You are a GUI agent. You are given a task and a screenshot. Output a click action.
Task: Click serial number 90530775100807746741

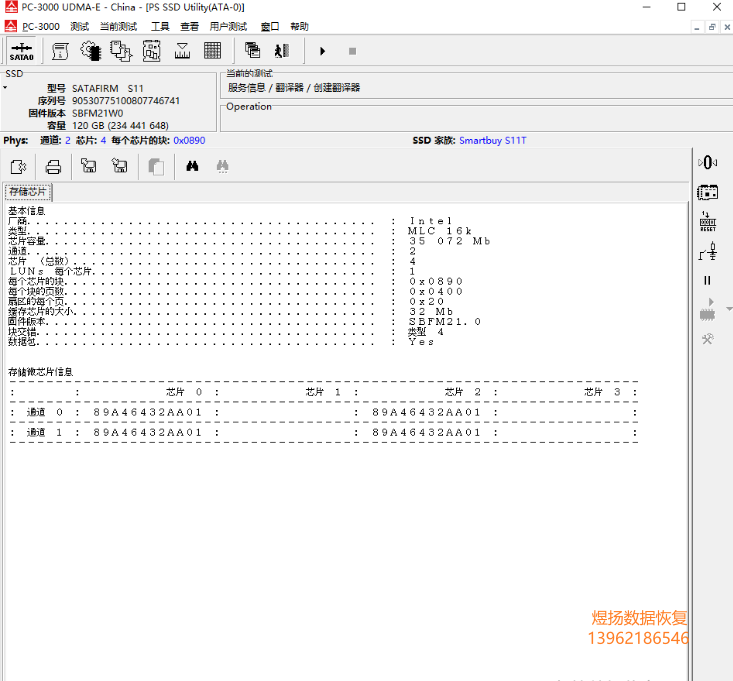pyautogui.click(x=126, y=101)
